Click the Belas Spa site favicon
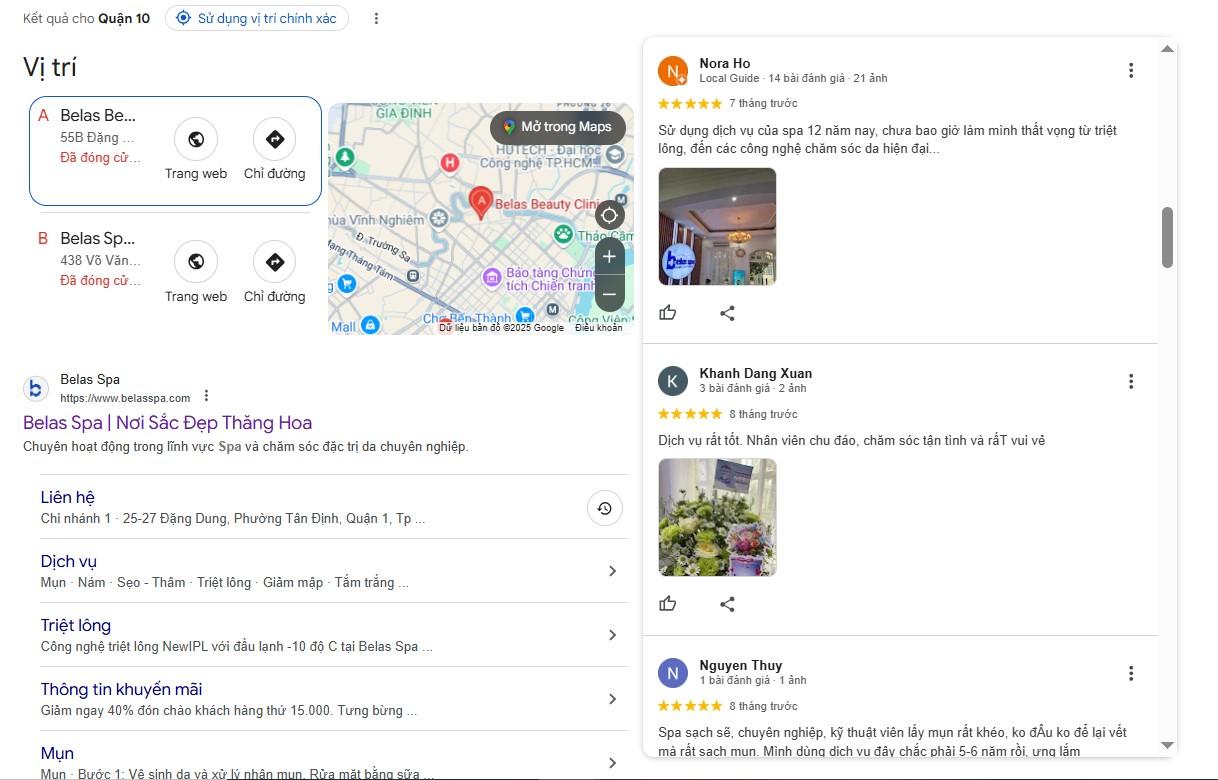1218x780 pixels. (x=36, y=388)
